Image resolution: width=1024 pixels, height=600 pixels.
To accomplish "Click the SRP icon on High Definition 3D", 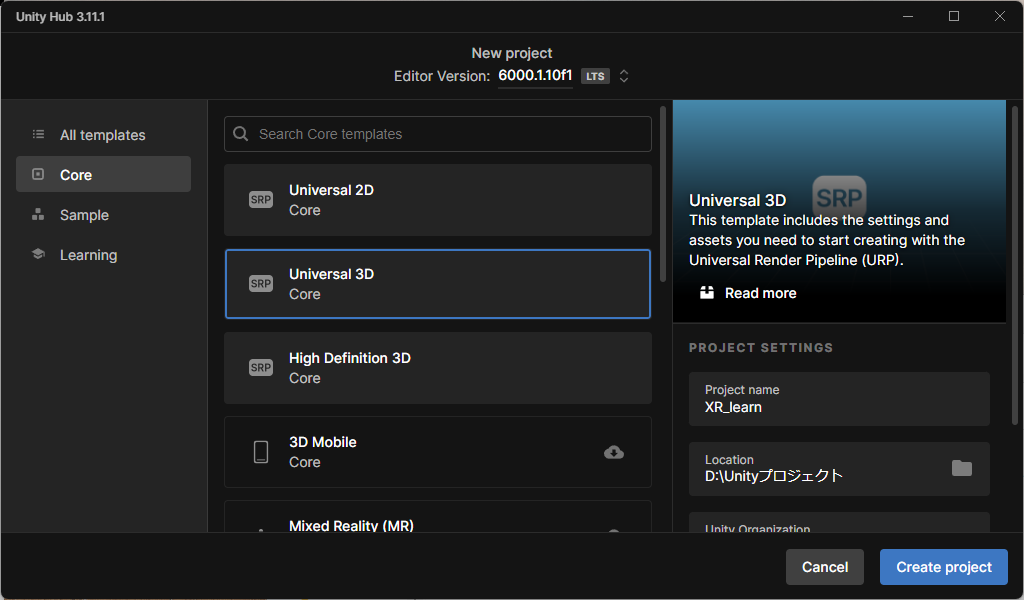I will [261, 368].
